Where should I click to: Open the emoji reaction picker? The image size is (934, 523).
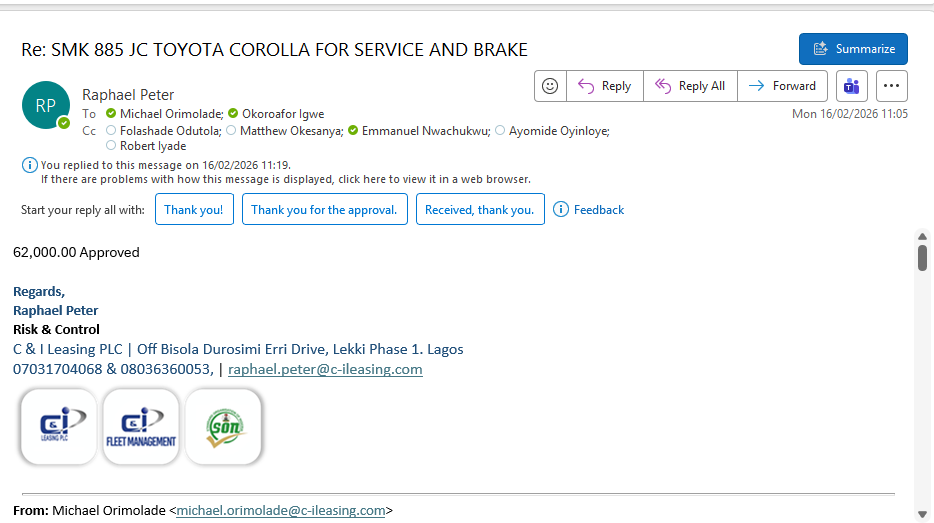[550, 86]
